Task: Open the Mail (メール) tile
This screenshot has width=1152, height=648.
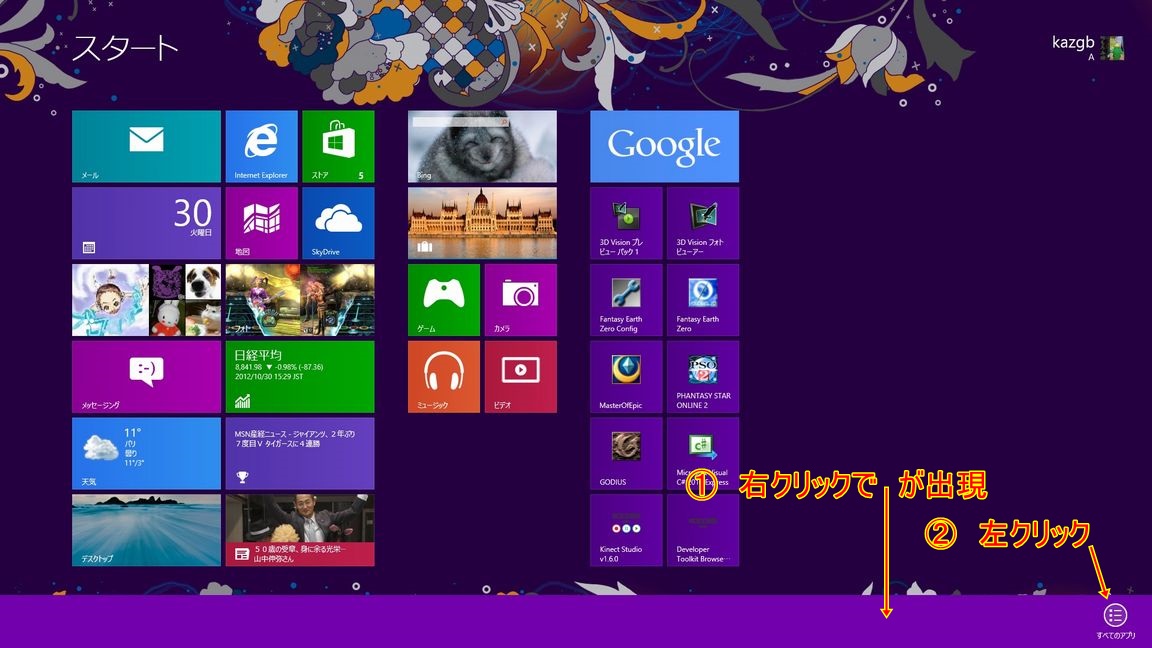Action: [146, 146]
